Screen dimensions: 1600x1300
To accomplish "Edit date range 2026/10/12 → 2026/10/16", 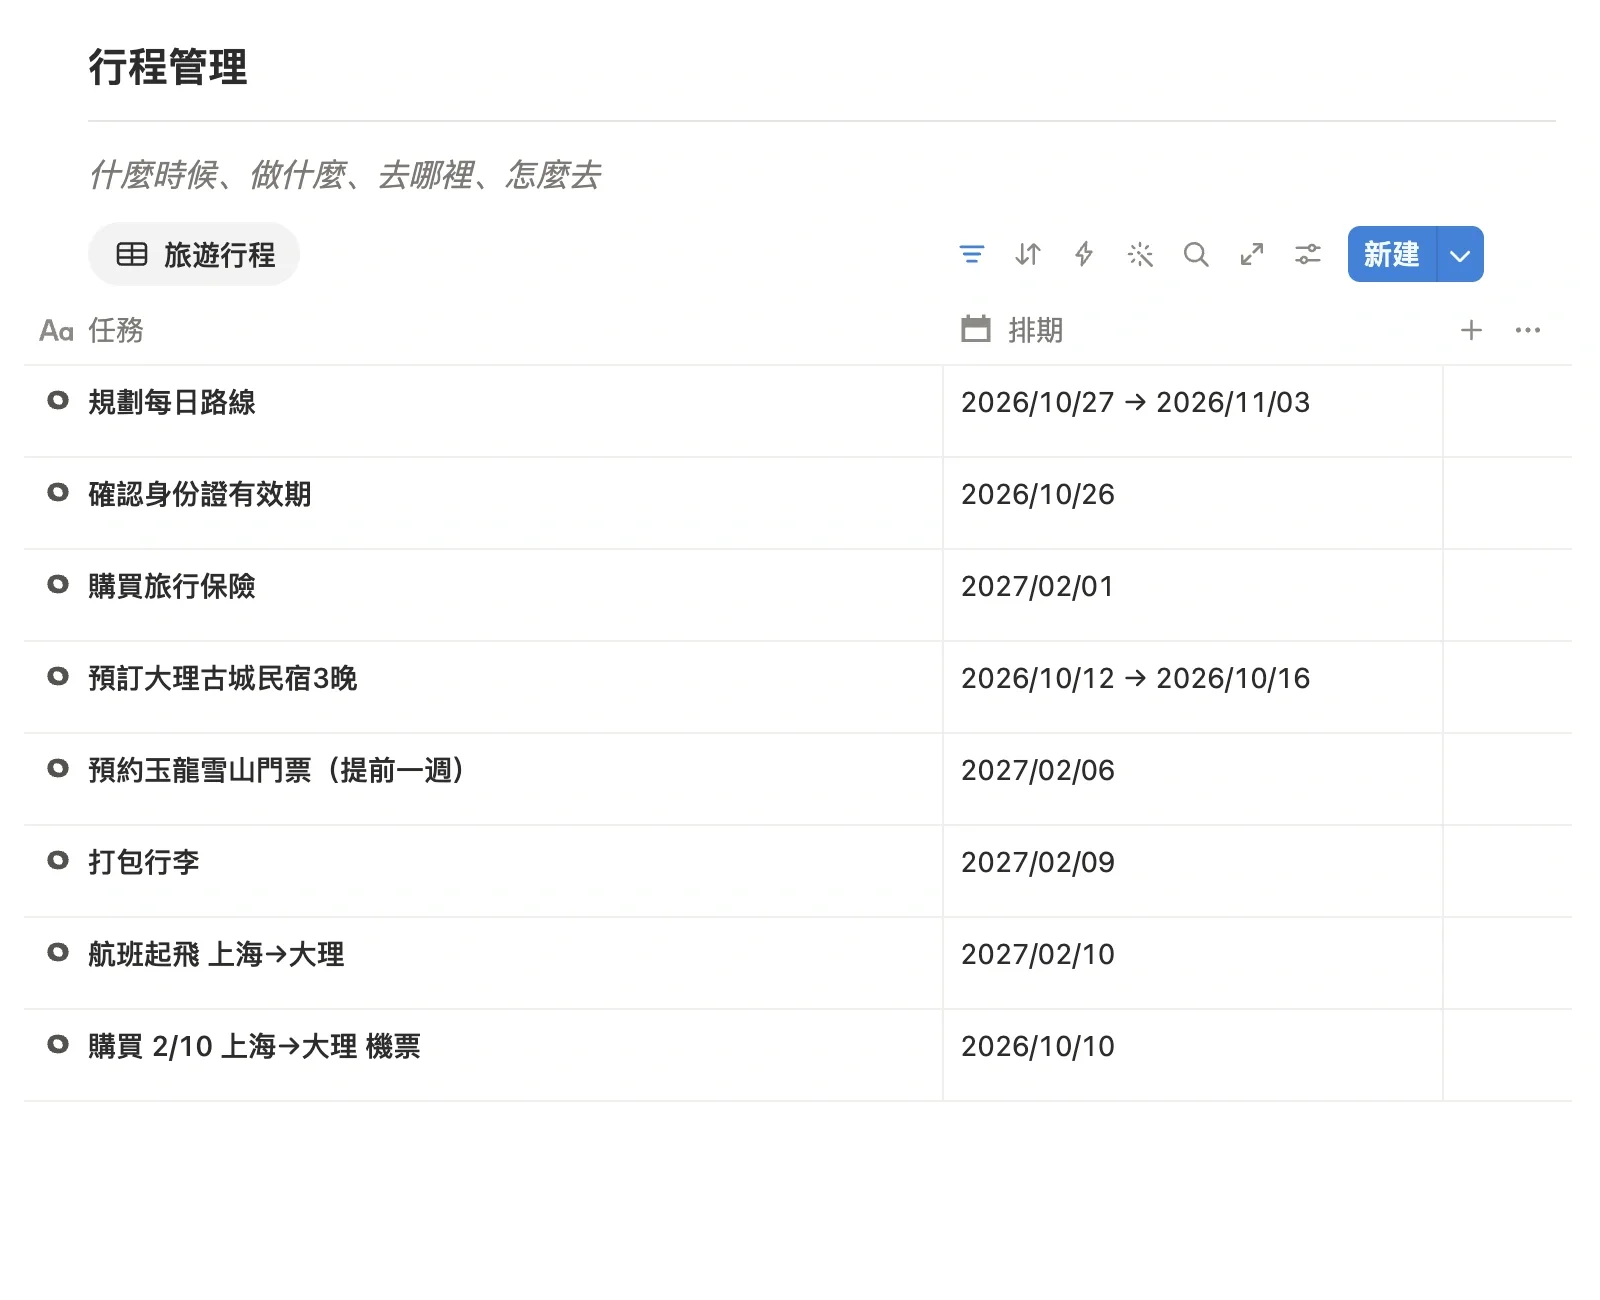I will click(x=1135, y=678).
